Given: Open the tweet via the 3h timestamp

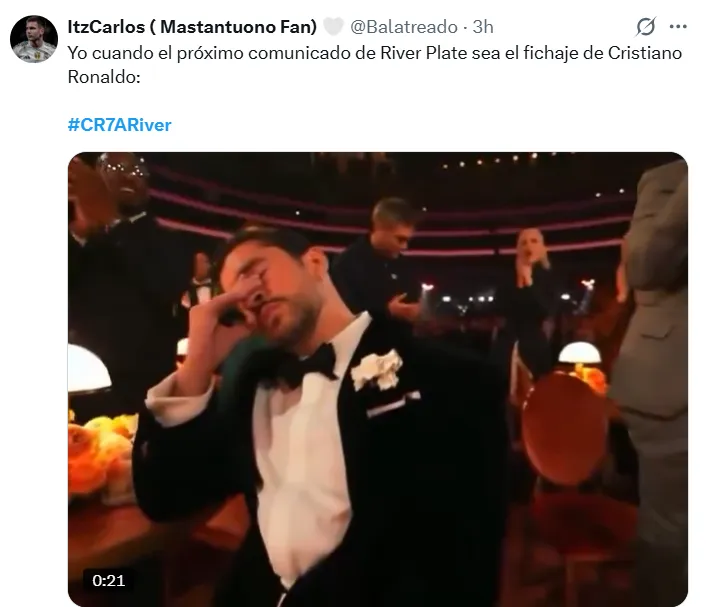Looking at the screenshot, I should tap(483, 27).
